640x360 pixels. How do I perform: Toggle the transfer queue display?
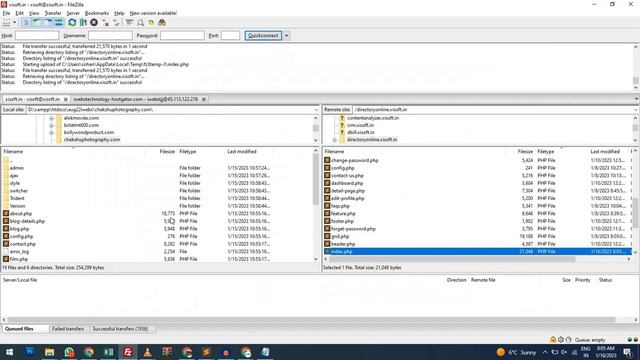[59, 23]
